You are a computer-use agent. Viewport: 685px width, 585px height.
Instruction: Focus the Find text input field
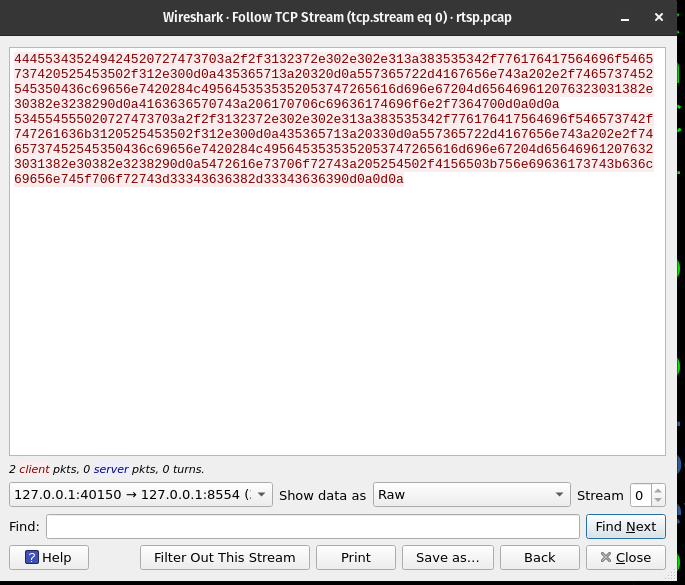312,527
